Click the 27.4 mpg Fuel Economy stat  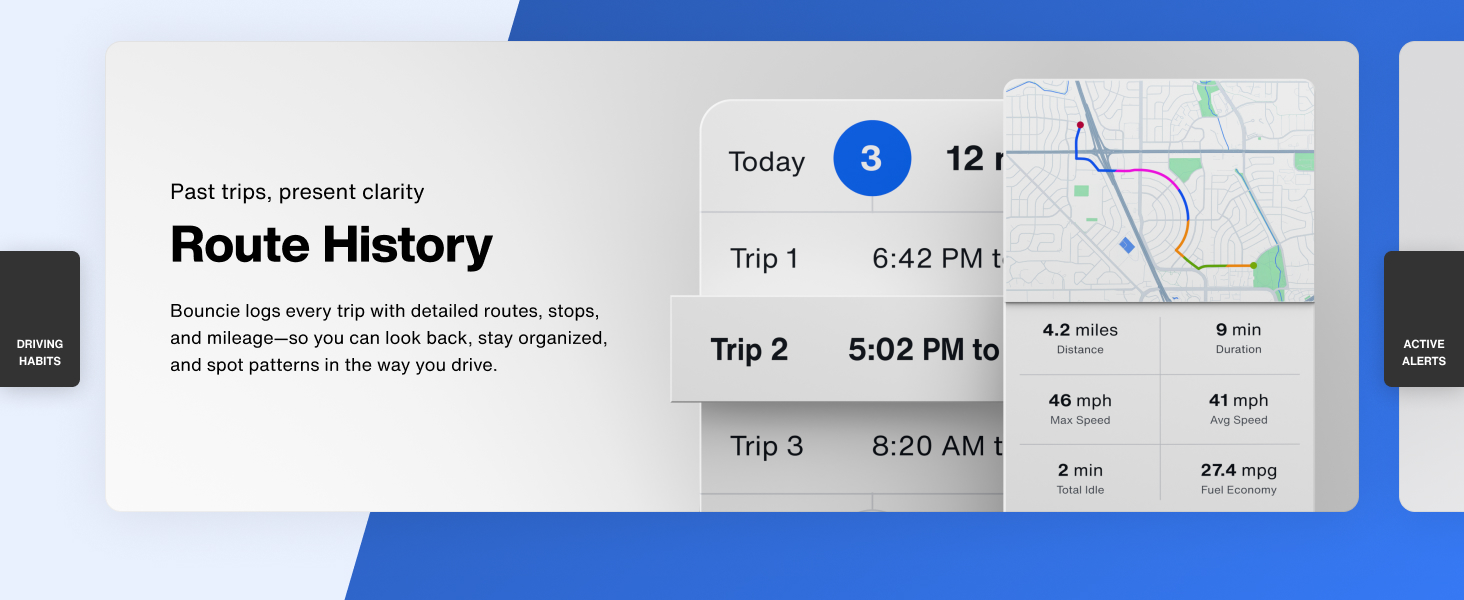click(x=1236, y=479)
